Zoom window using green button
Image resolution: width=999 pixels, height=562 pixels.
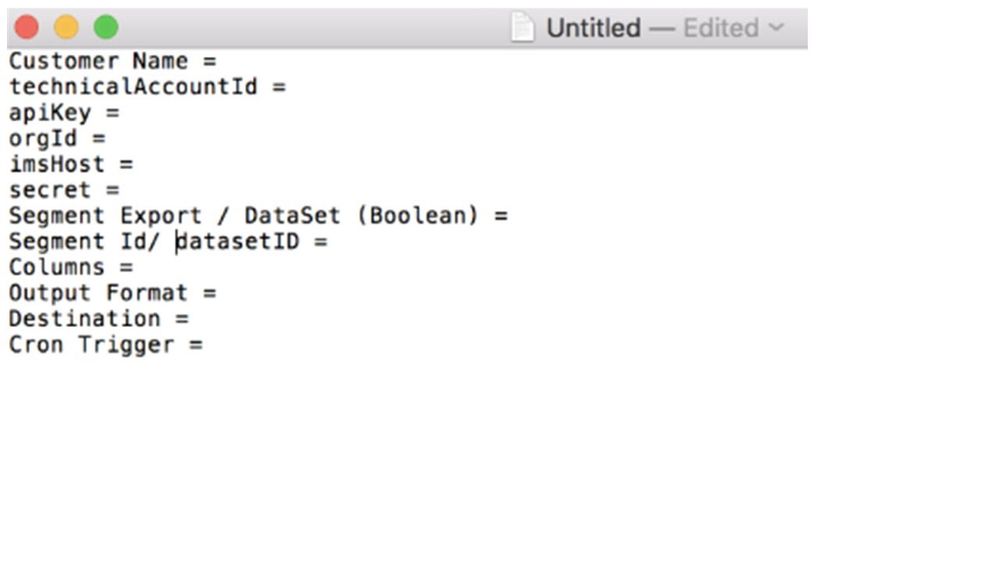click(x=106, y=27)
